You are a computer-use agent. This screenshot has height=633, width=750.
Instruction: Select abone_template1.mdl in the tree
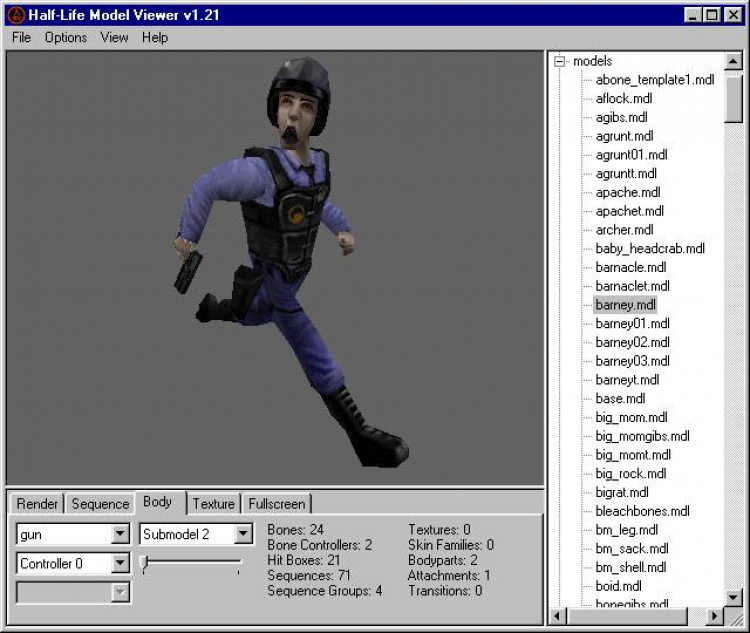(x=654, y=80)
